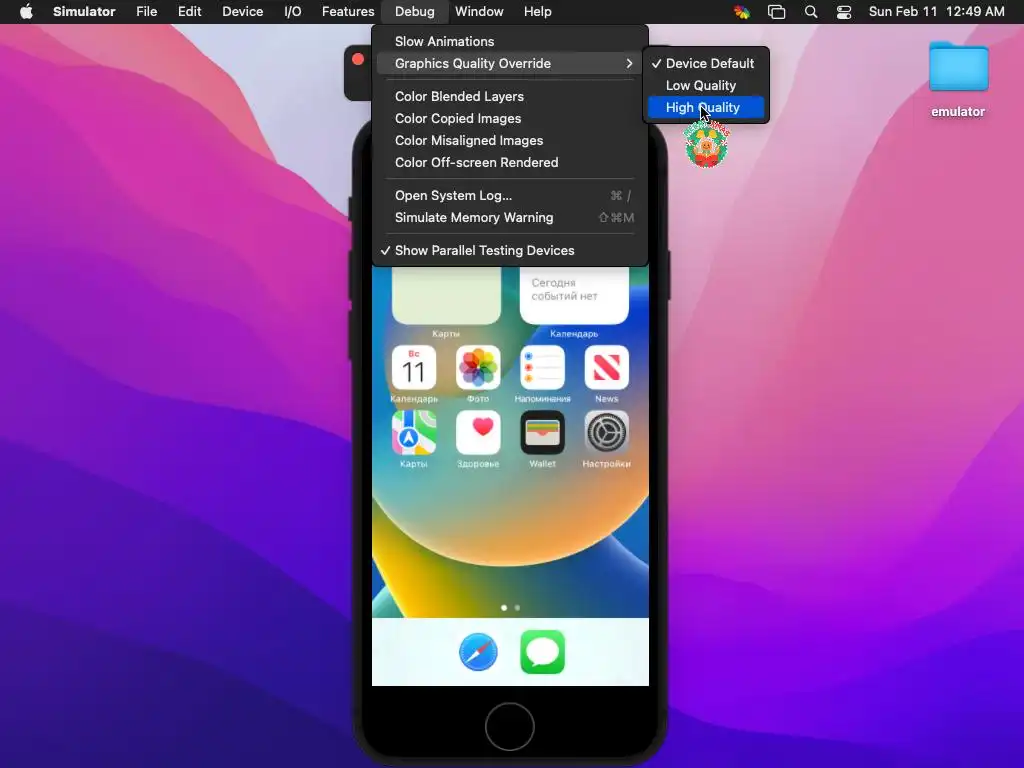Open the Edit menu
1024x768 pixels.
[x=189, y=11]
